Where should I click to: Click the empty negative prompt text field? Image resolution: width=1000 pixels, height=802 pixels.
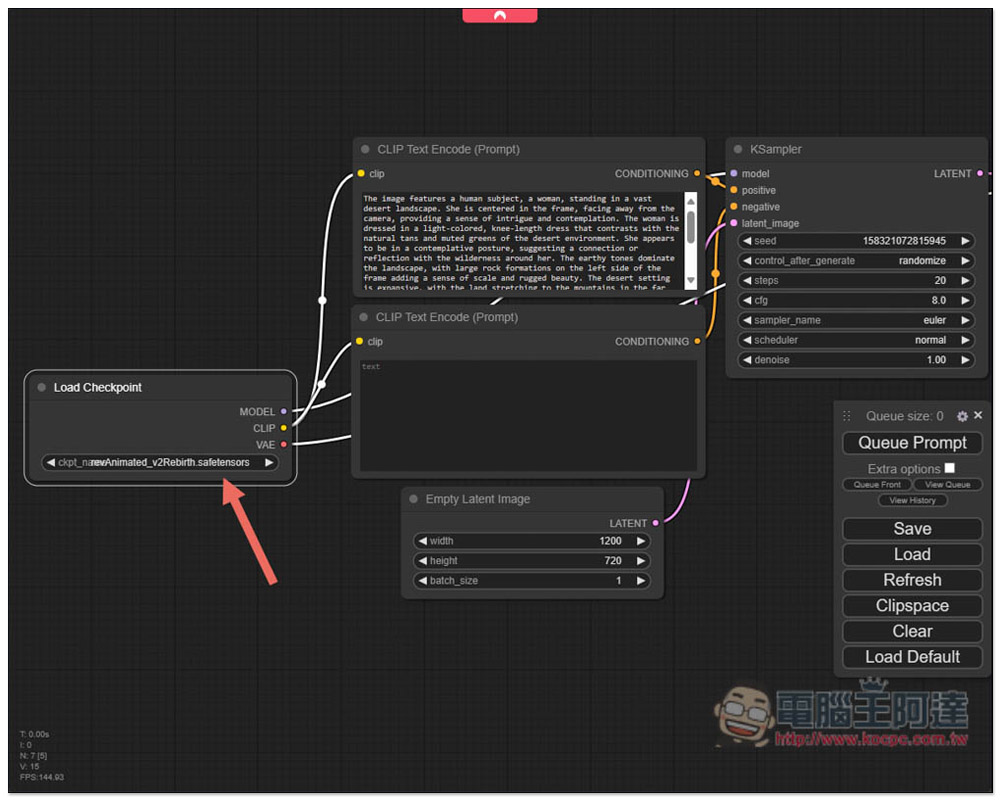pyautogui.click(x=528, y=415)
